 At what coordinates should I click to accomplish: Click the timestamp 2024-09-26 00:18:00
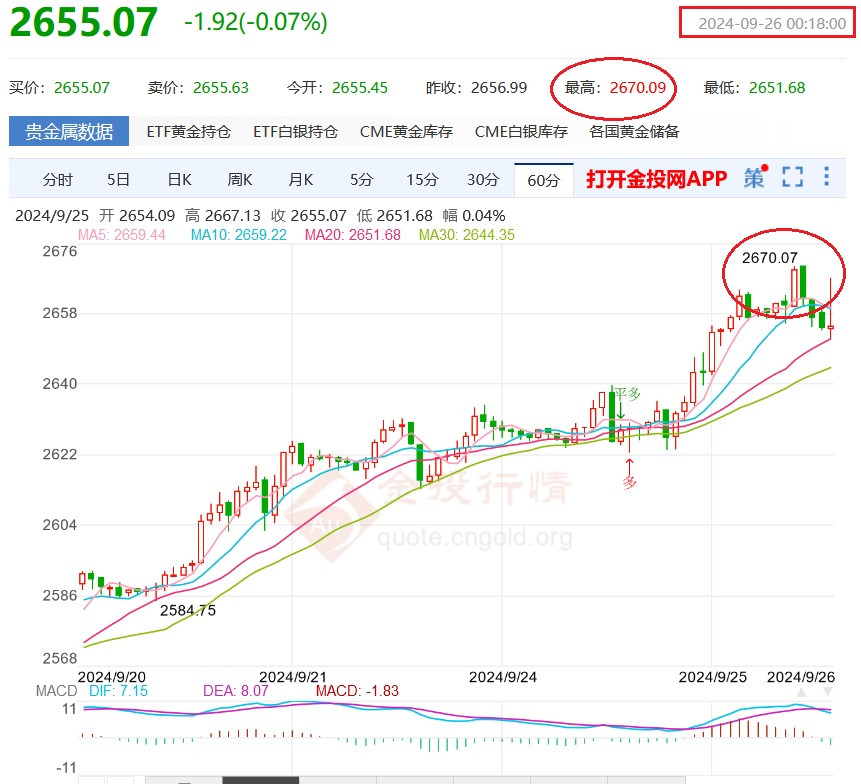tap(772, 24)
